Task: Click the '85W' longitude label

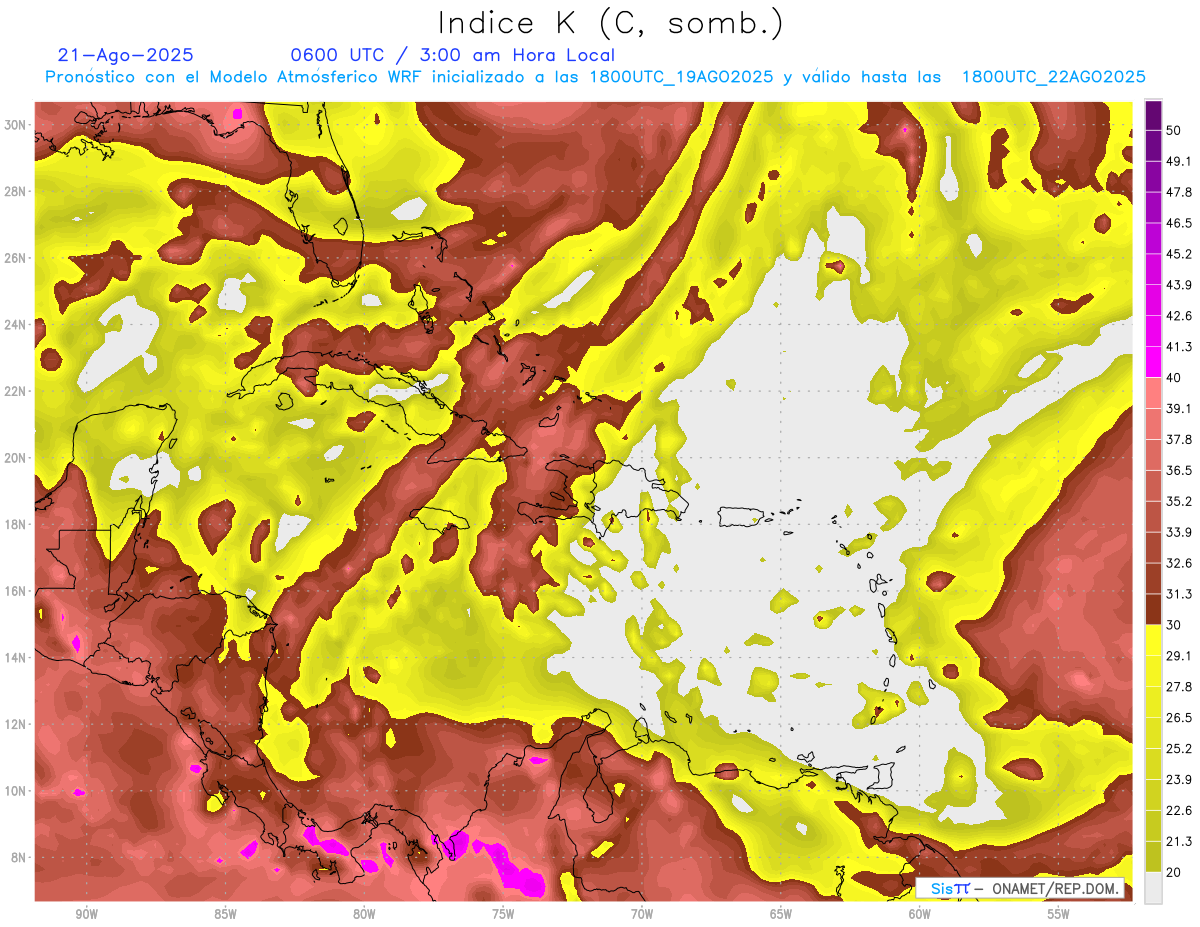Action: [225, 913]
